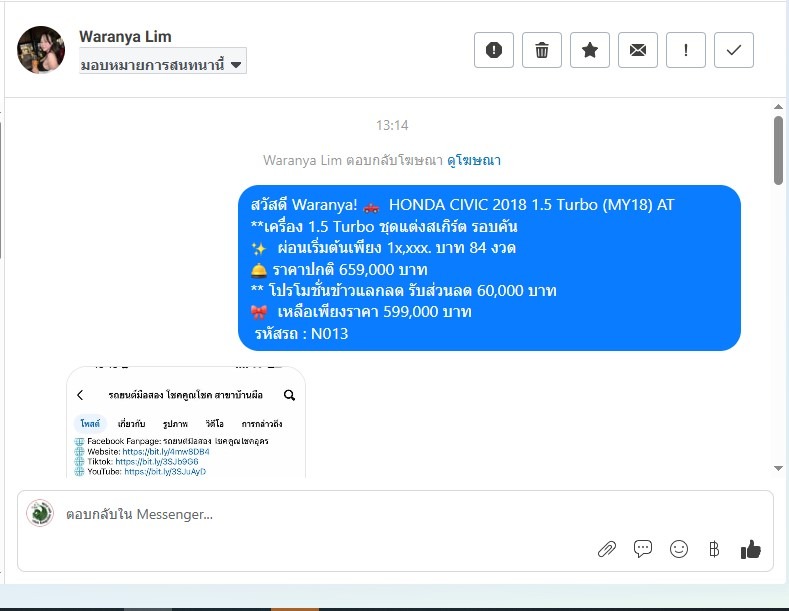Screen dimensions: 789x611
Task: Click the page avatar beside reply box
Action: pos(40,513)
